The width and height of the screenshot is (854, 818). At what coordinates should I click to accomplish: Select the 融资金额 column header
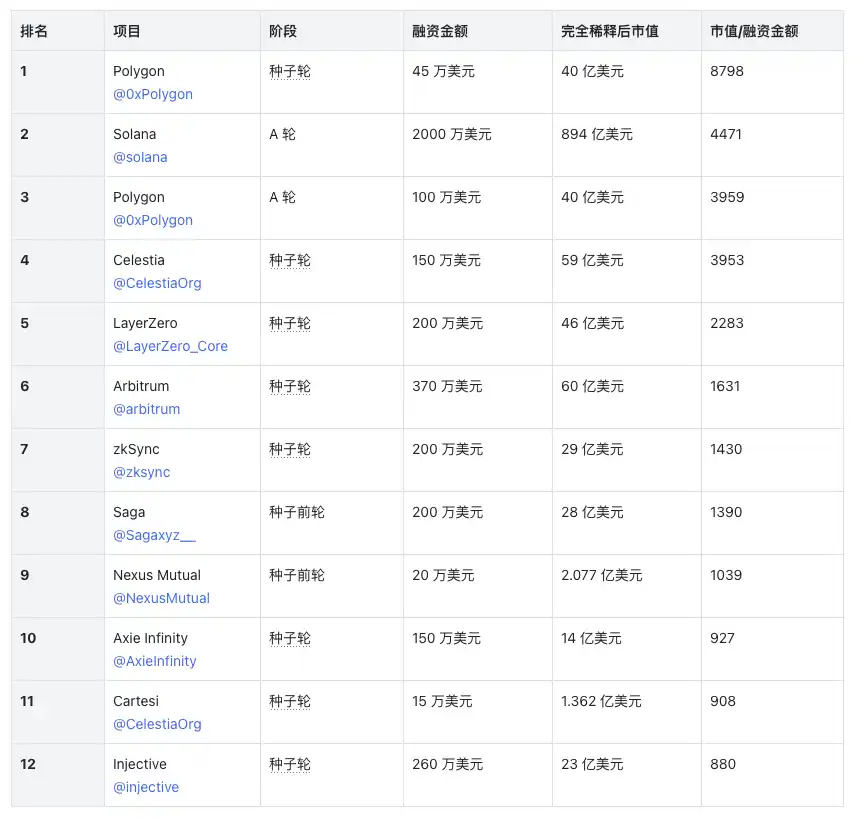click(440, 31)
